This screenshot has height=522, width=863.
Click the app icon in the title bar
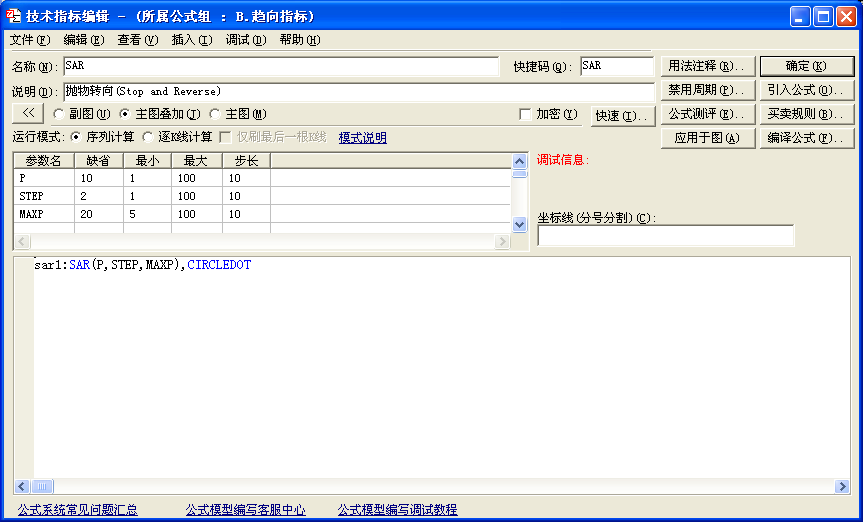[13, 15]
